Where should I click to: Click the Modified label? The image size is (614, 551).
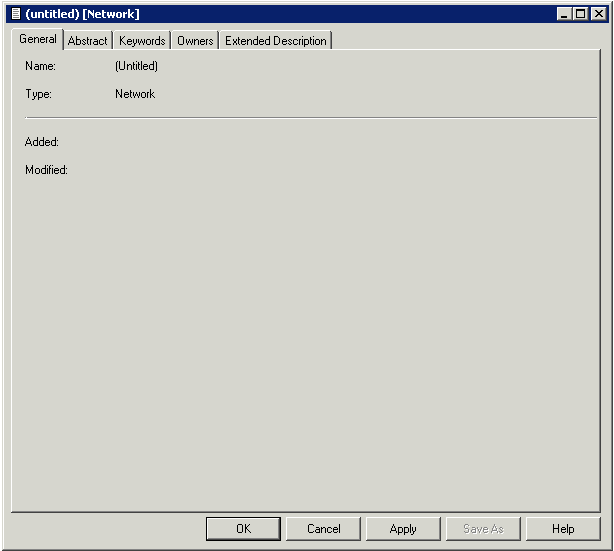(x=46, y=170)
